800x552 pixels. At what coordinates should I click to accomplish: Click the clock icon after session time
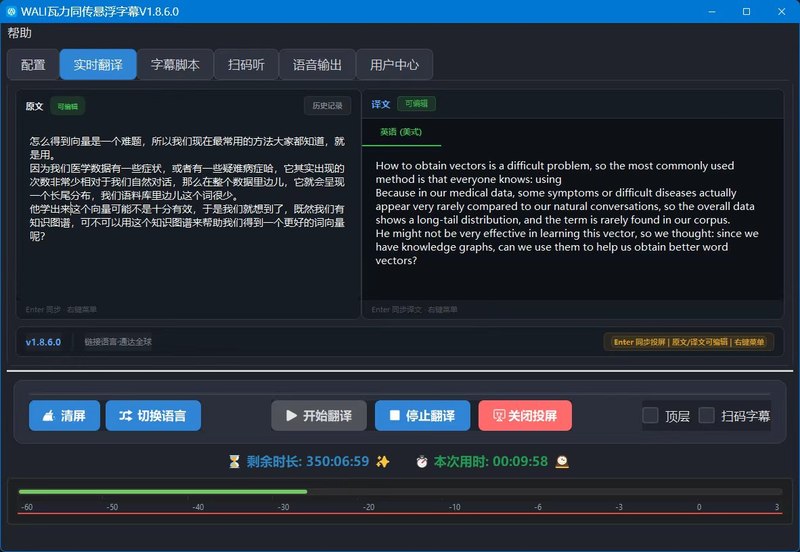pyautogui.click(x=562, y=462)
